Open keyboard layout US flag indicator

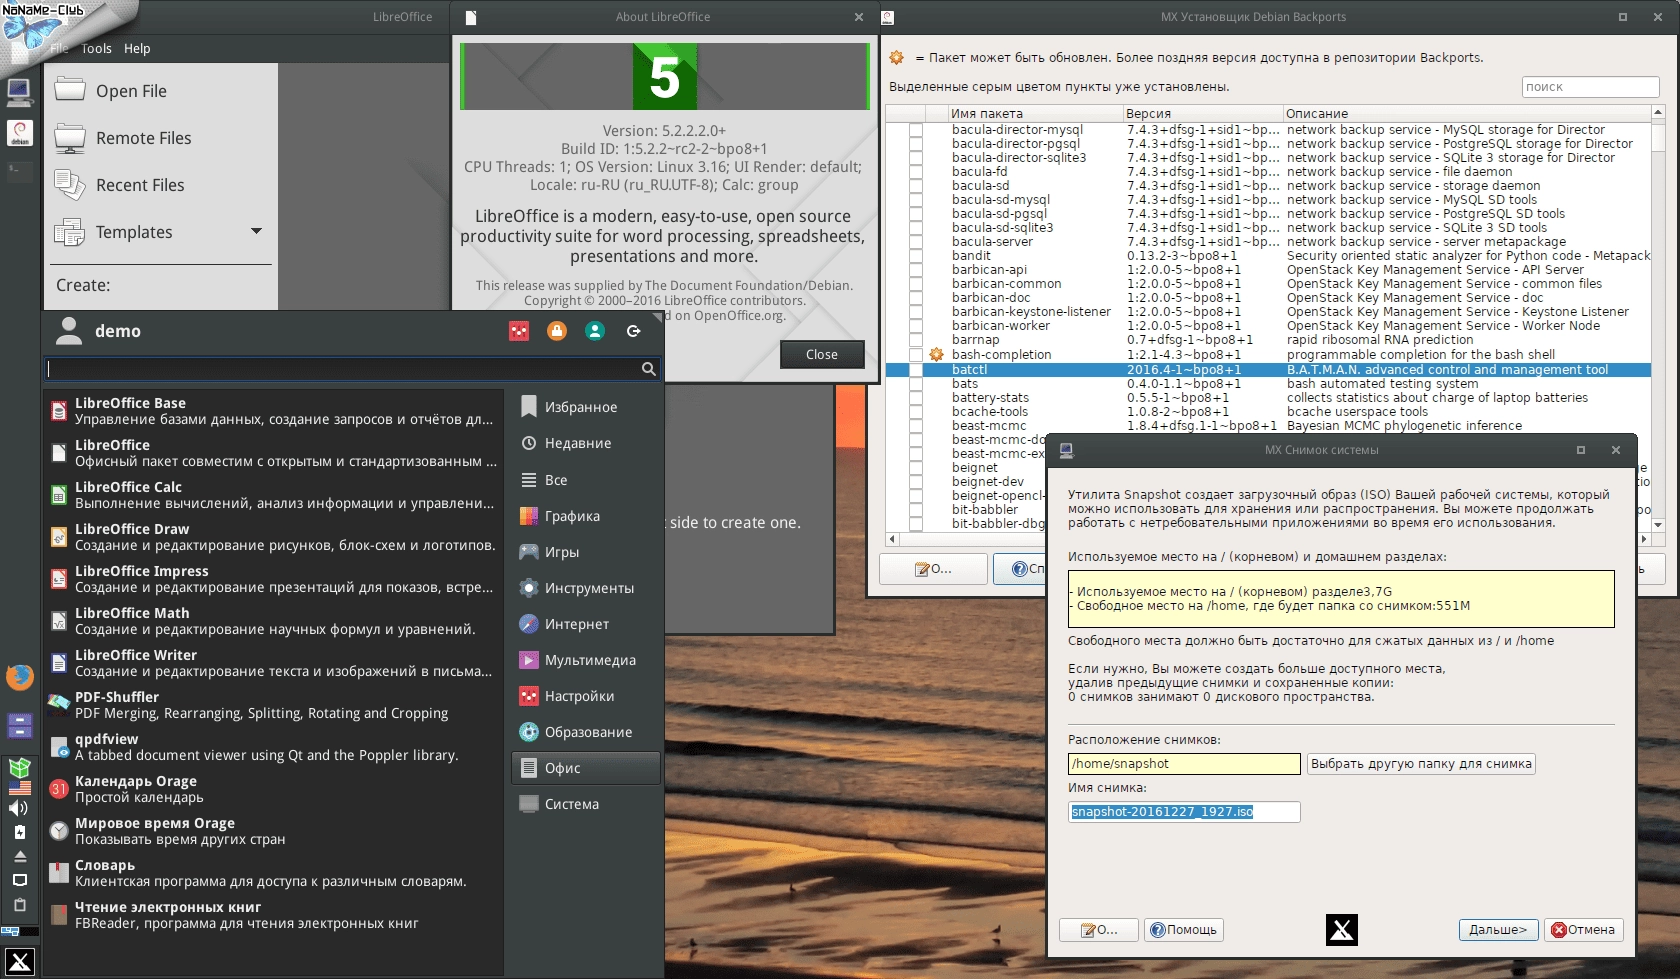coord(19,788)
